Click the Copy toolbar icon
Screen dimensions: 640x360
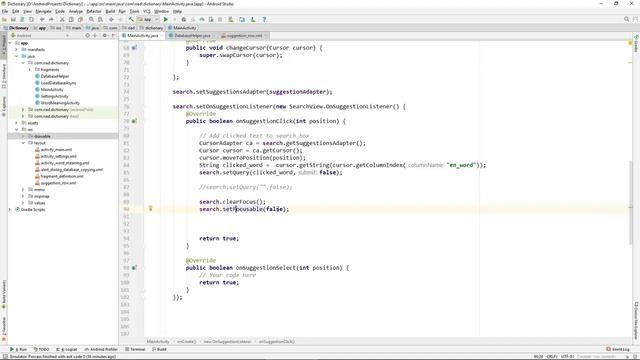tap(71, 19)
